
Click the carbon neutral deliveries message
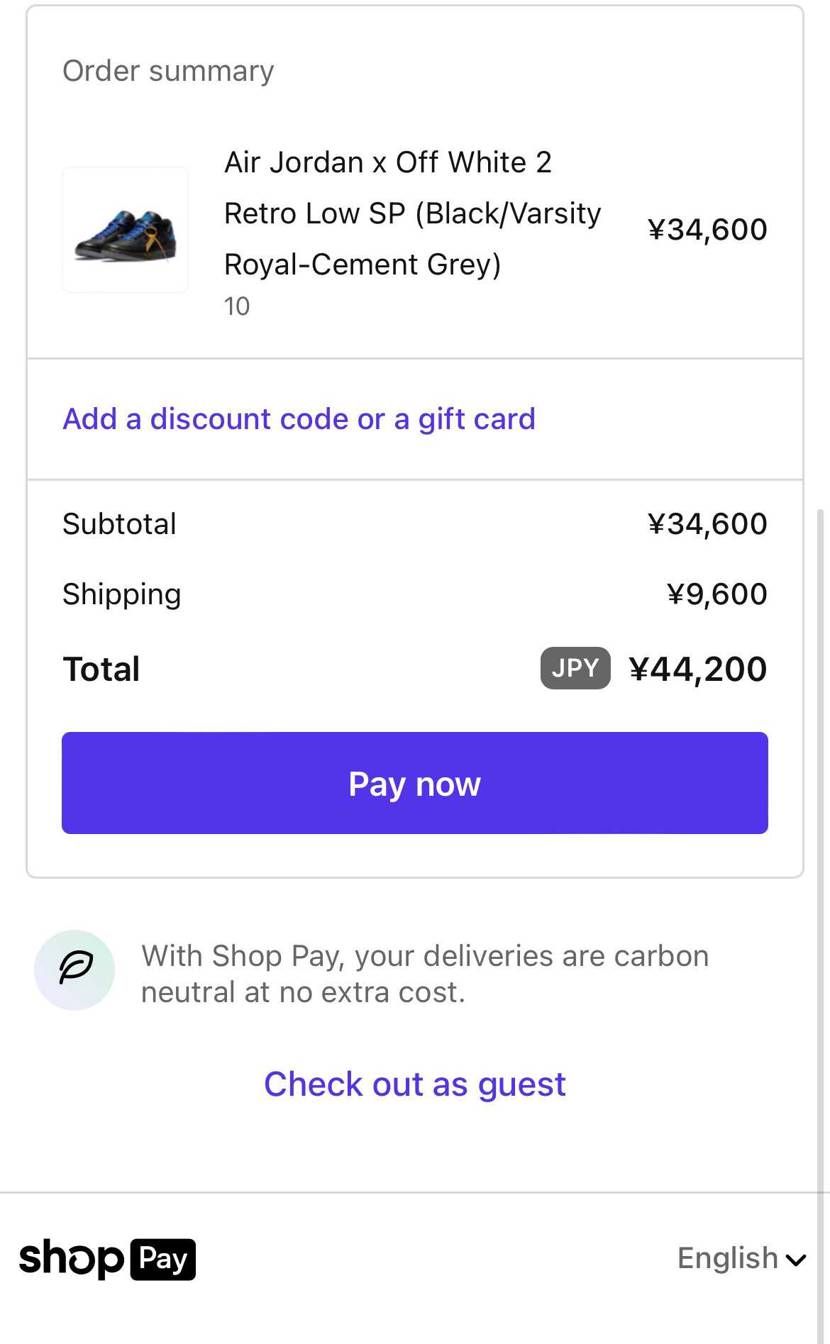tap(425, 974)
